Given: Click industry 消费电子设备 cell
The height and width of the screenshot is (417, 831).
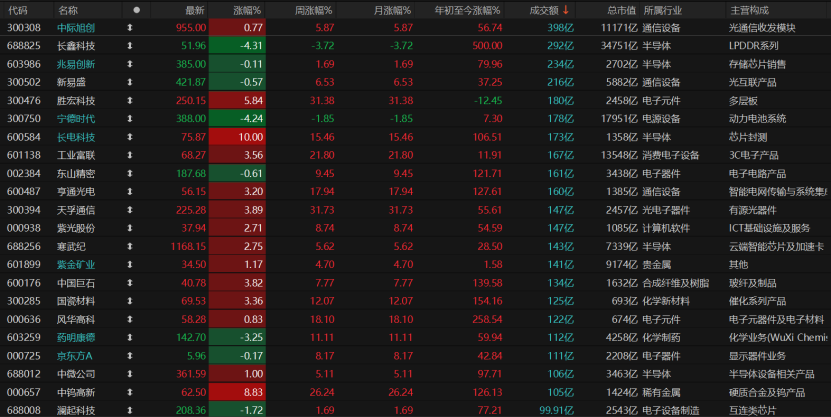Looking at the screenshot, I should tap(670, 155).
